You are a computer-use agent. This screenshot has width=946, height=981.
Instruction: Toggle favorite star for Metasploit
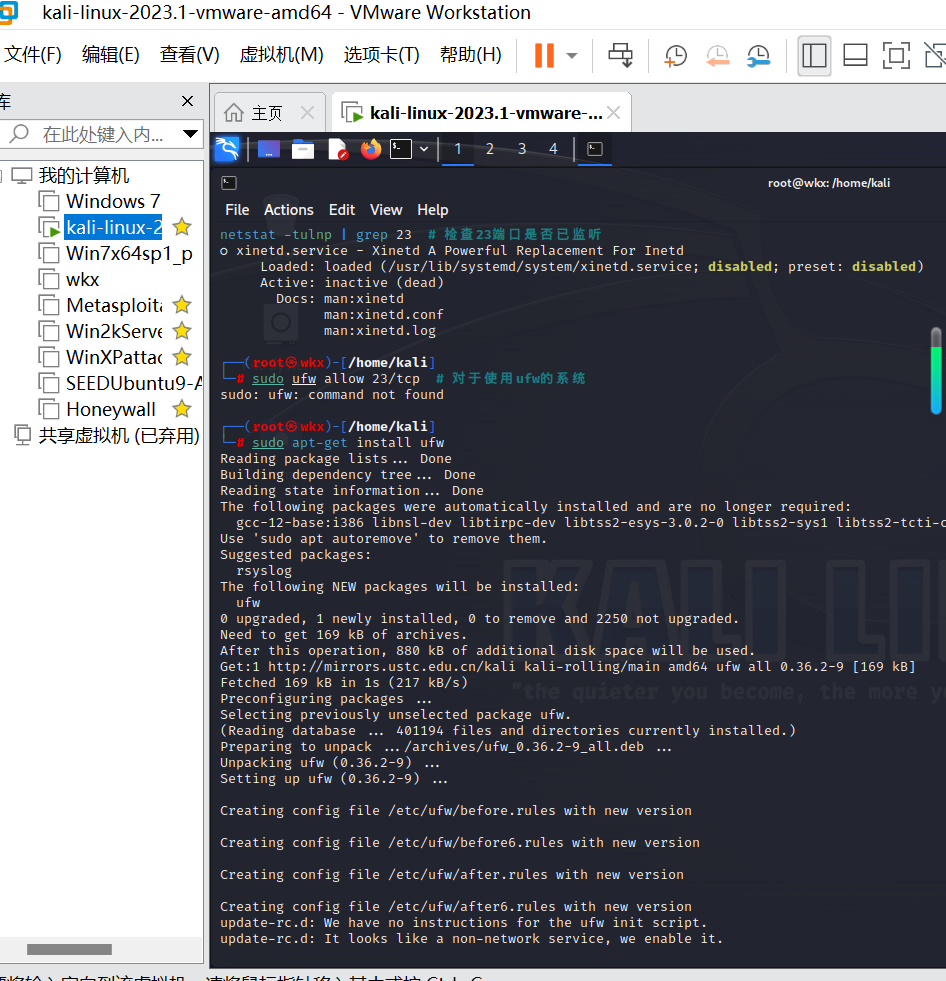tap(182, 305)
